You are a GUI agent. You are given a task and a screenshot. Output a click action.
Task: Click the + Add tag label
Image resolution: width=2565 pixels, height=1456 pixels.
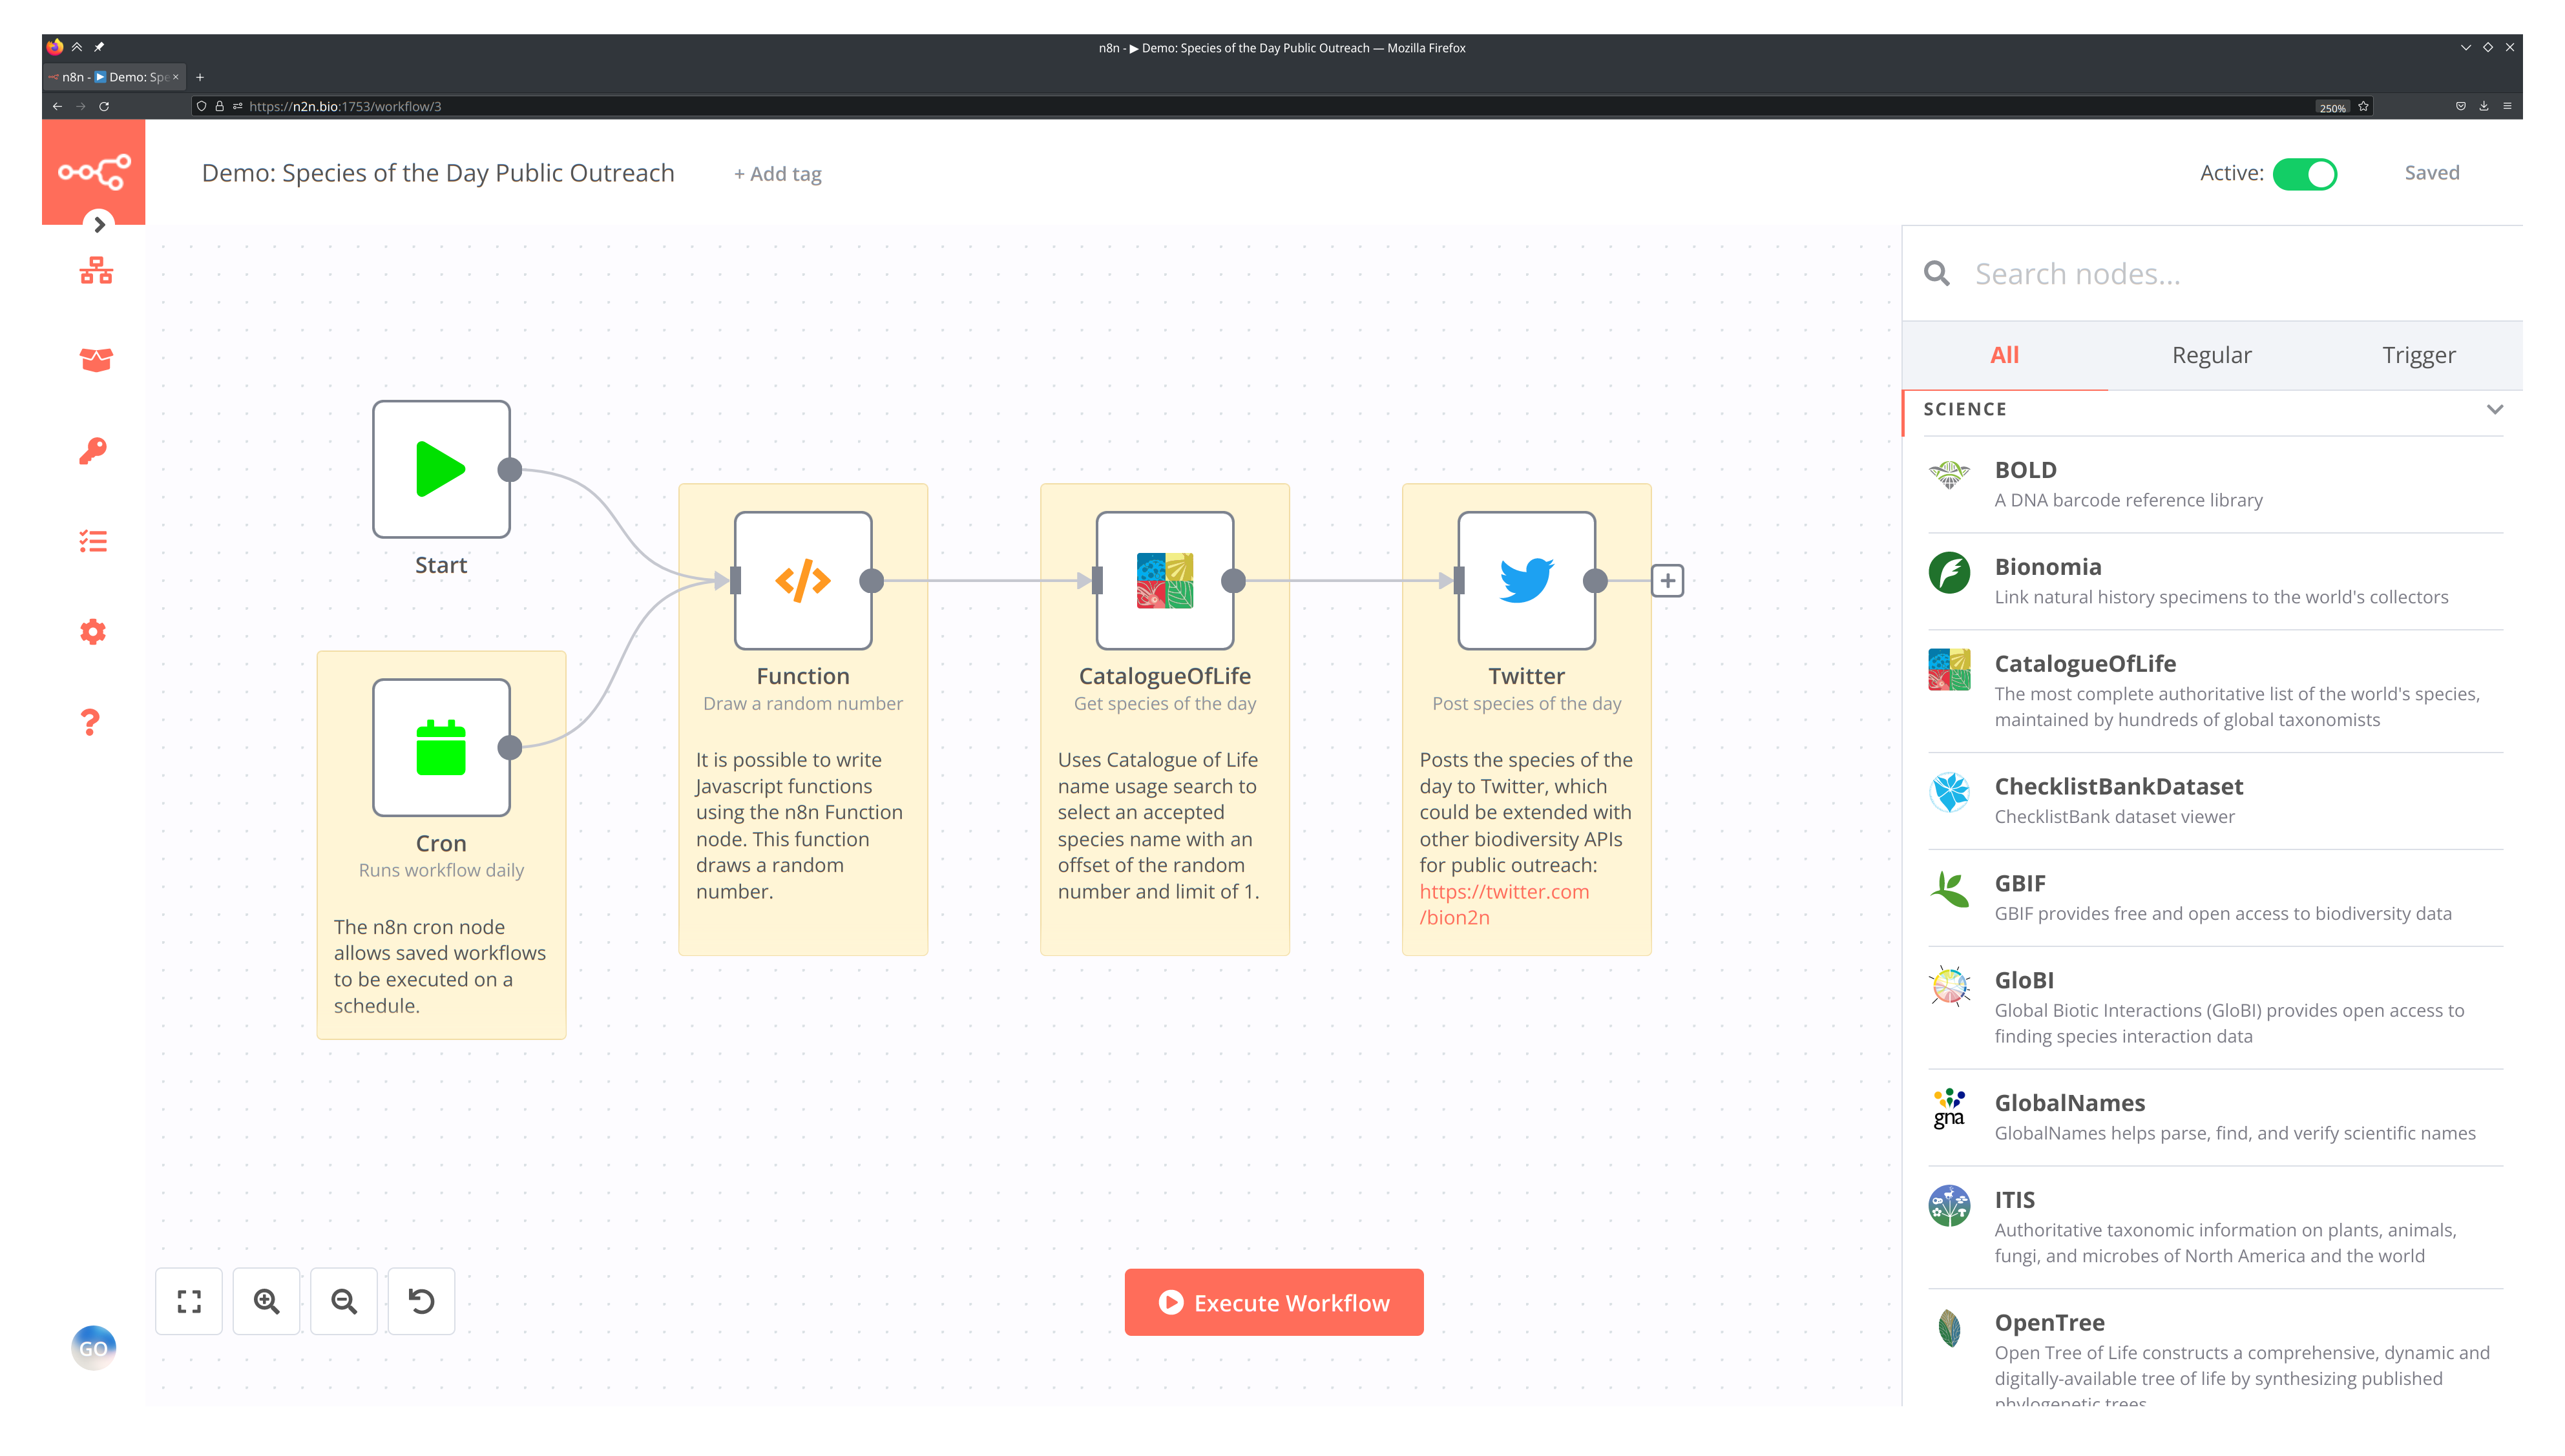coord(777,174)
